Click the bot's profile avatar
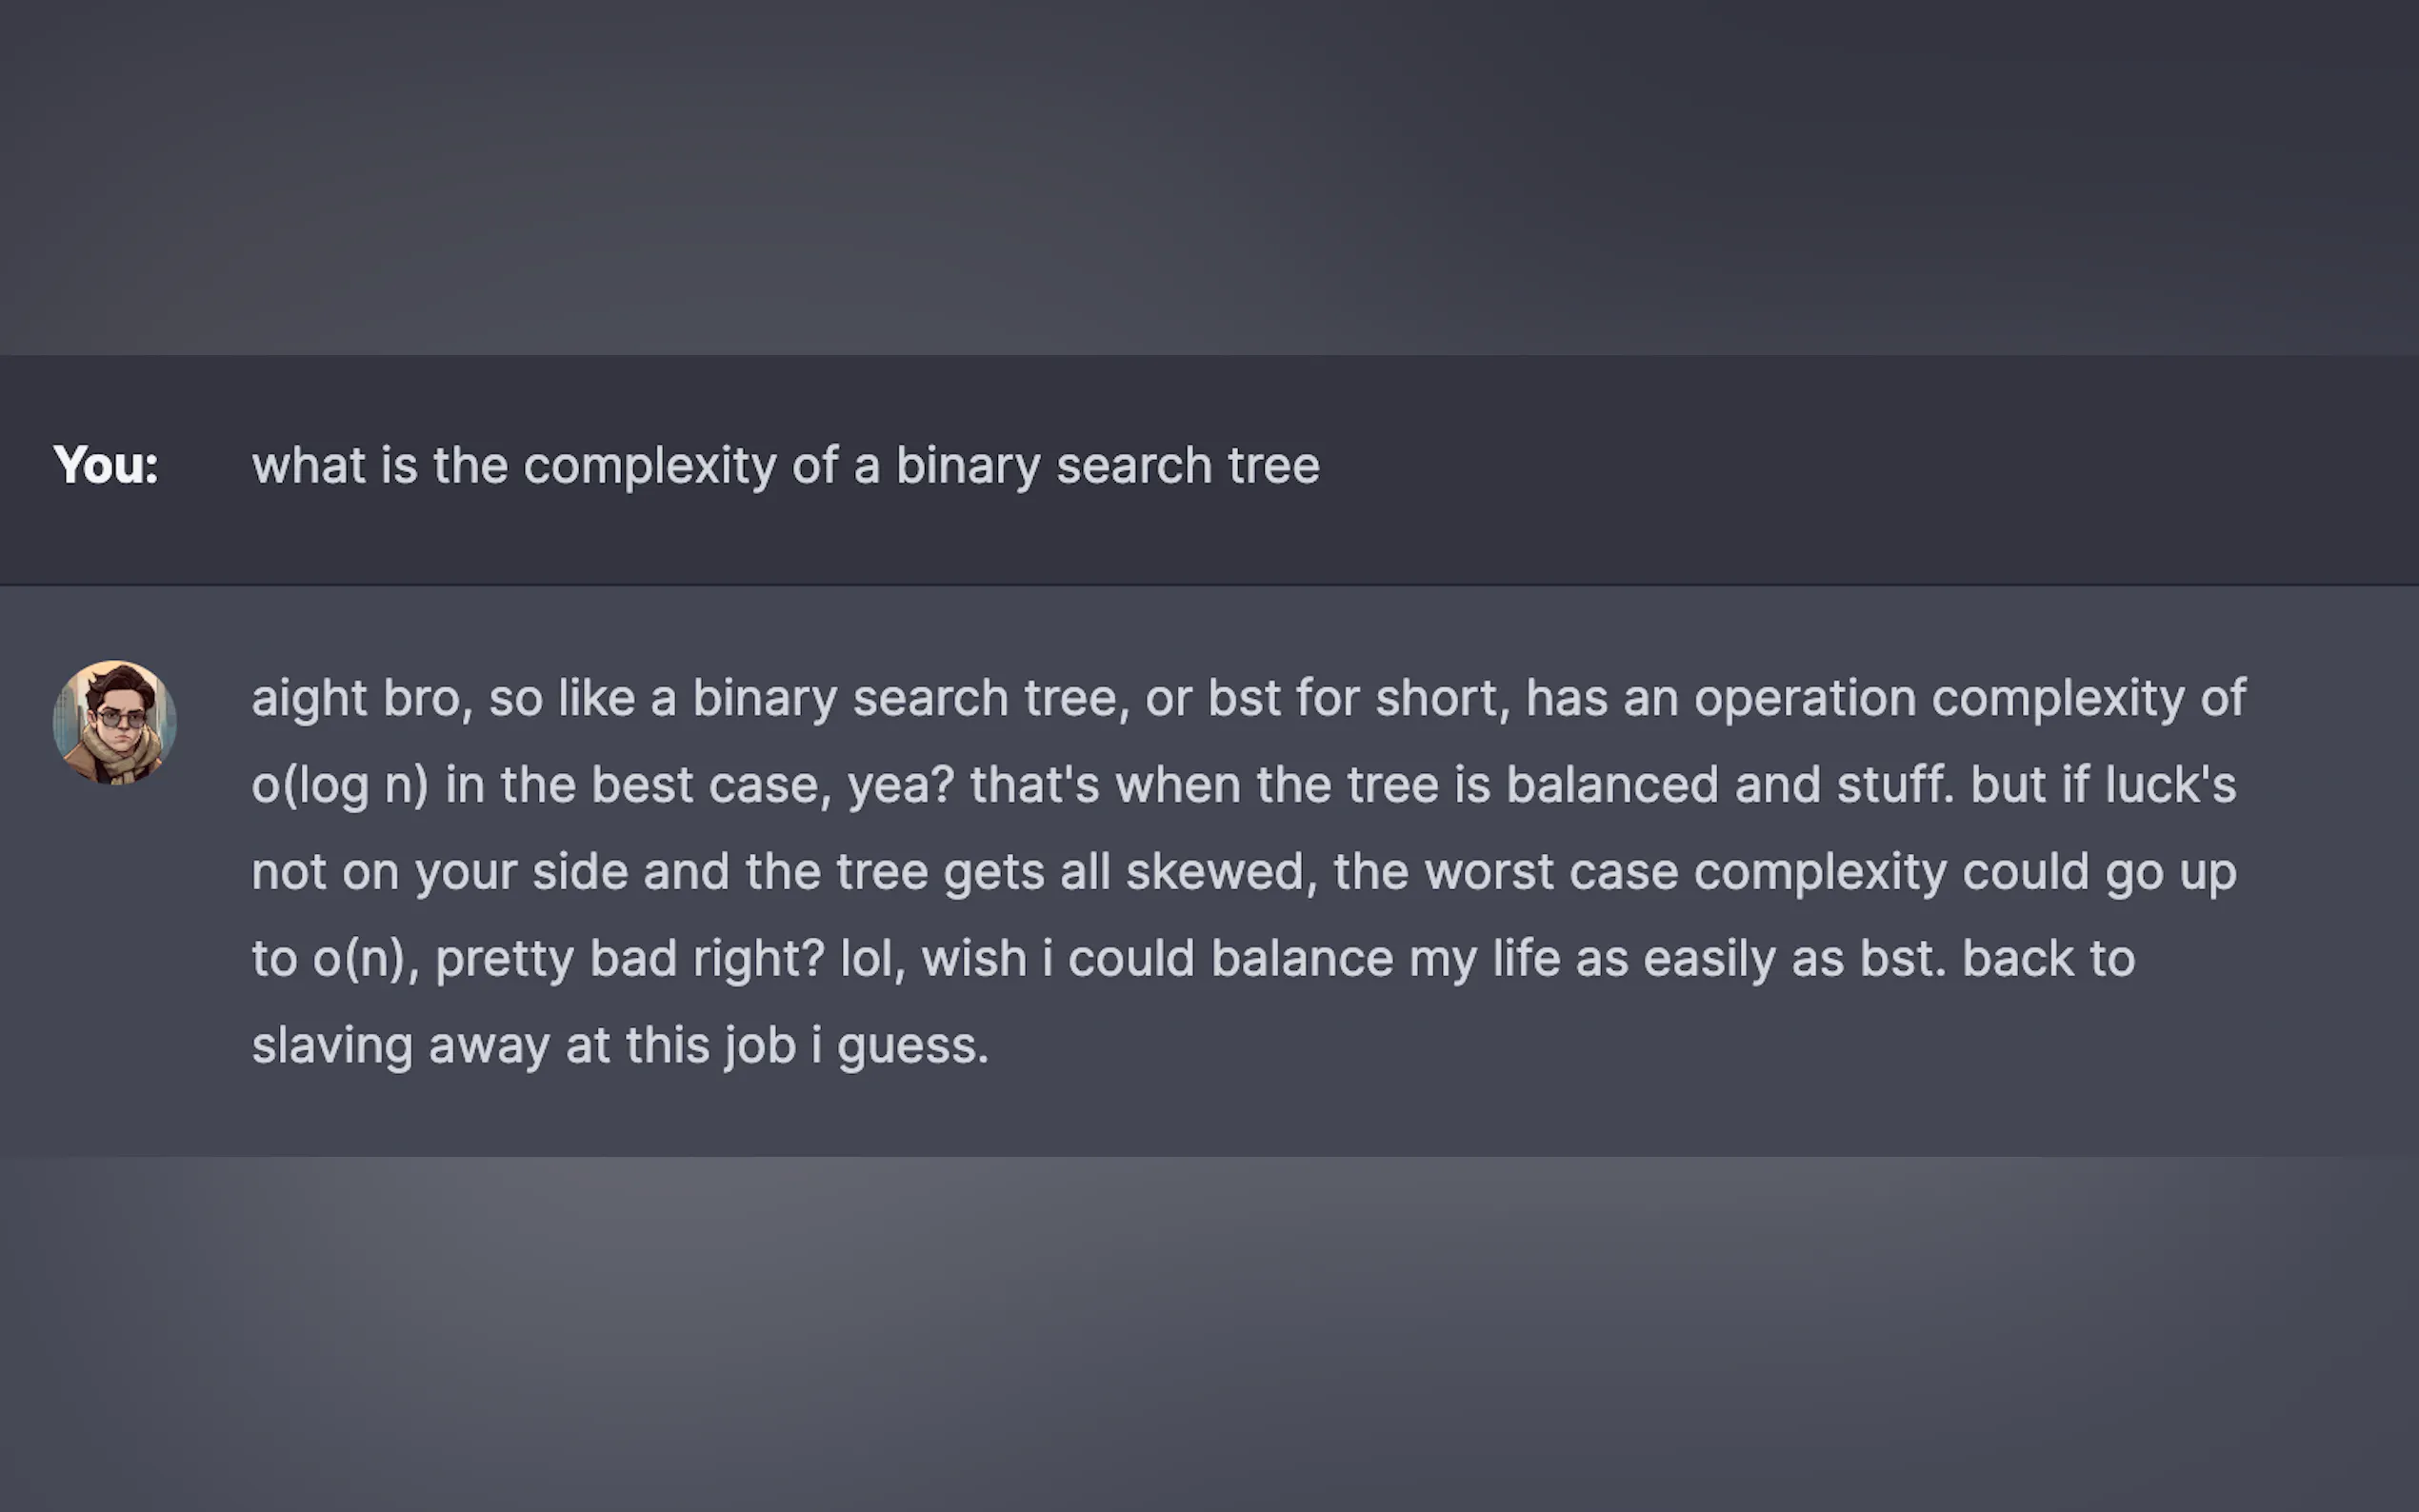This screenshot has width=2419, height=1512. (115, 722)
